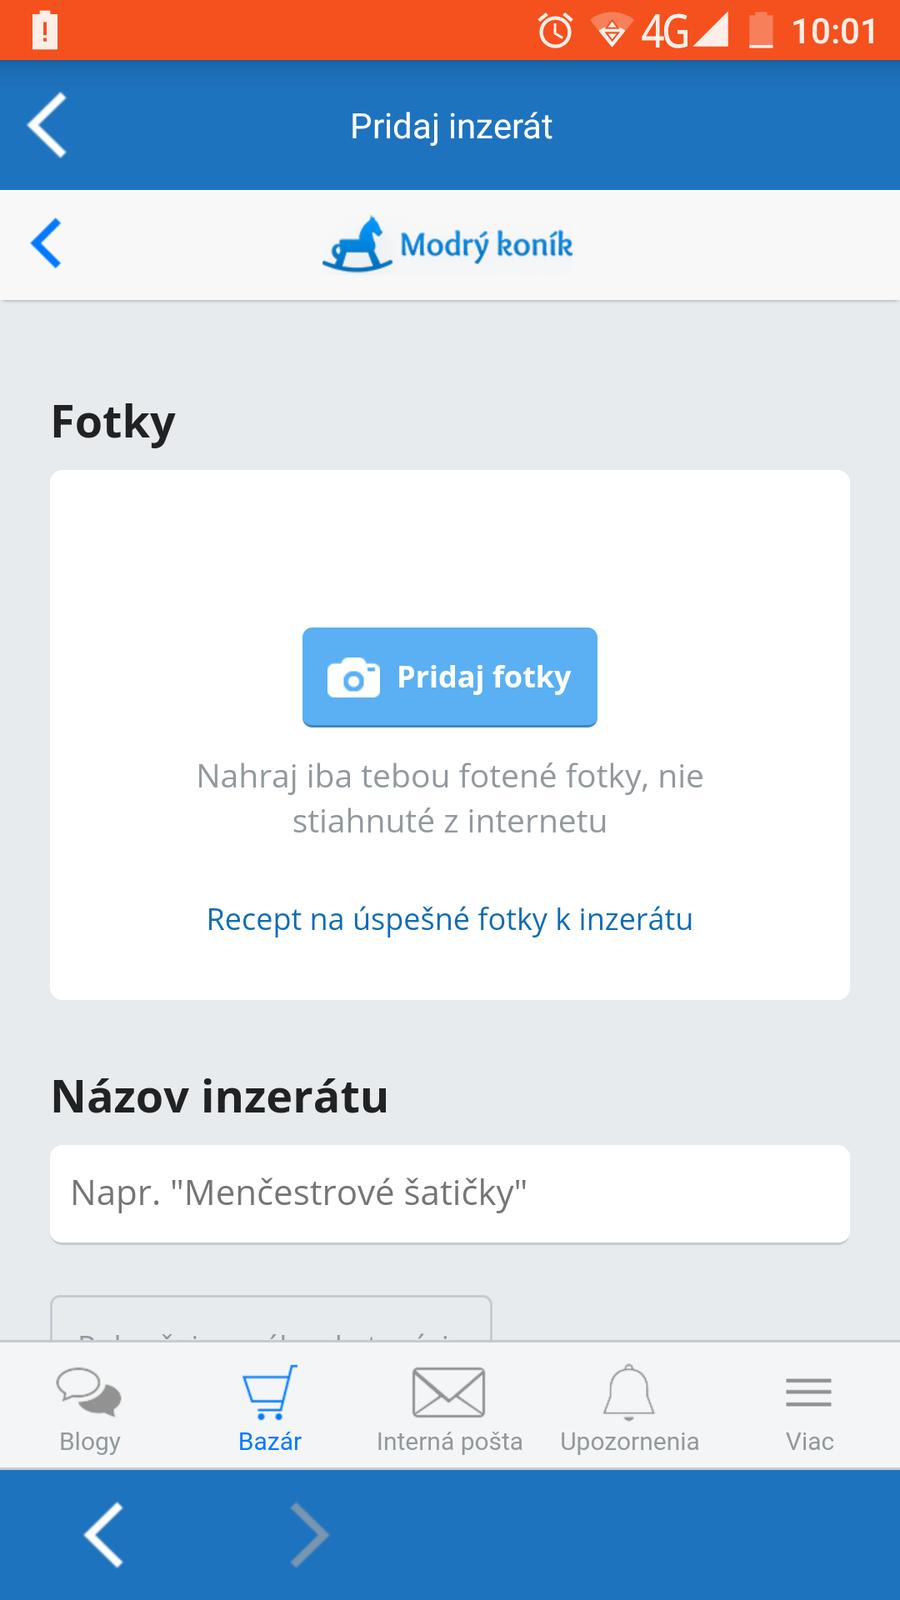Go forward using bottom bar right arrow

point(309,1534)
